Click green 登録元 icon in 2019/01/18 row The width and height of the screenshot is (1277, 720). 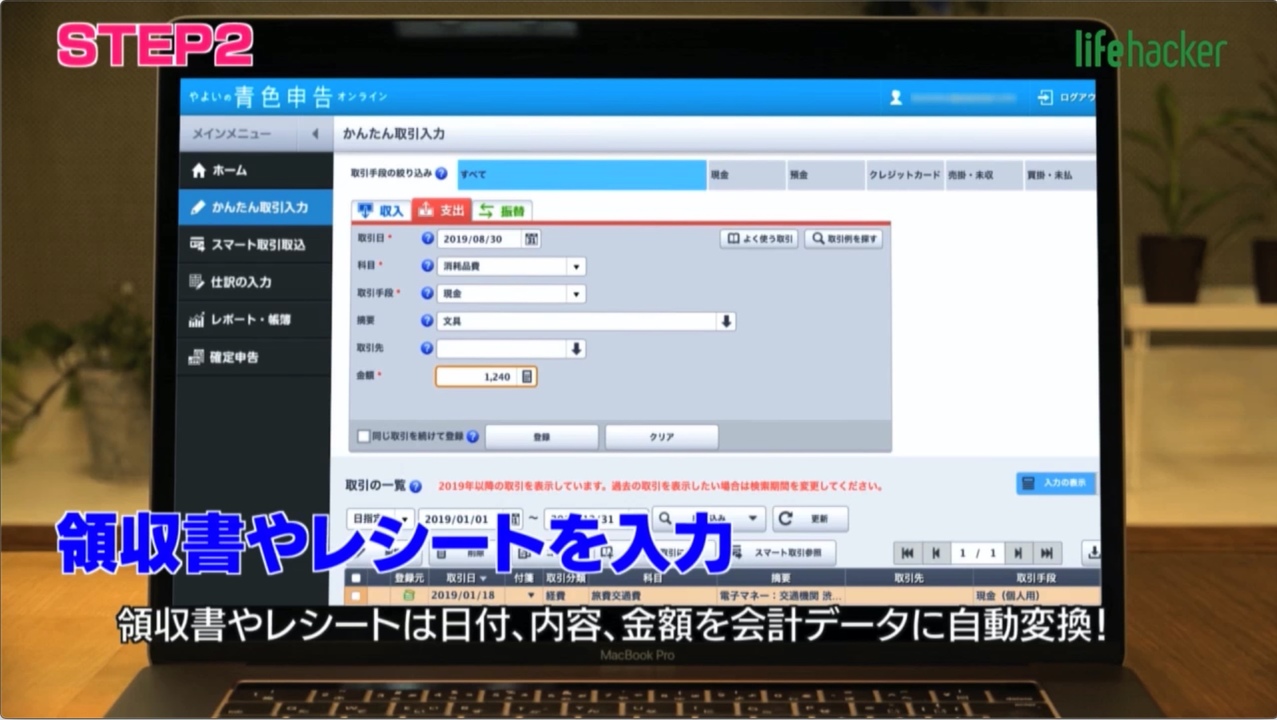pyautogui.click(x=408, y=596)
